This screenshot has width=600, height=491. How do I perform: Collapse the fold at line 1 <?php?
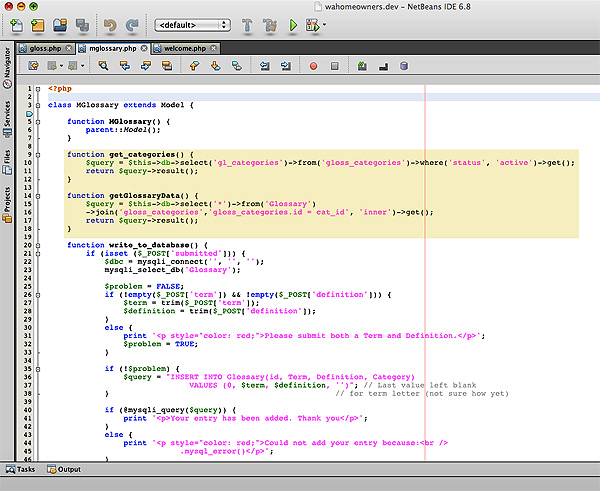(x=38, y=89)
